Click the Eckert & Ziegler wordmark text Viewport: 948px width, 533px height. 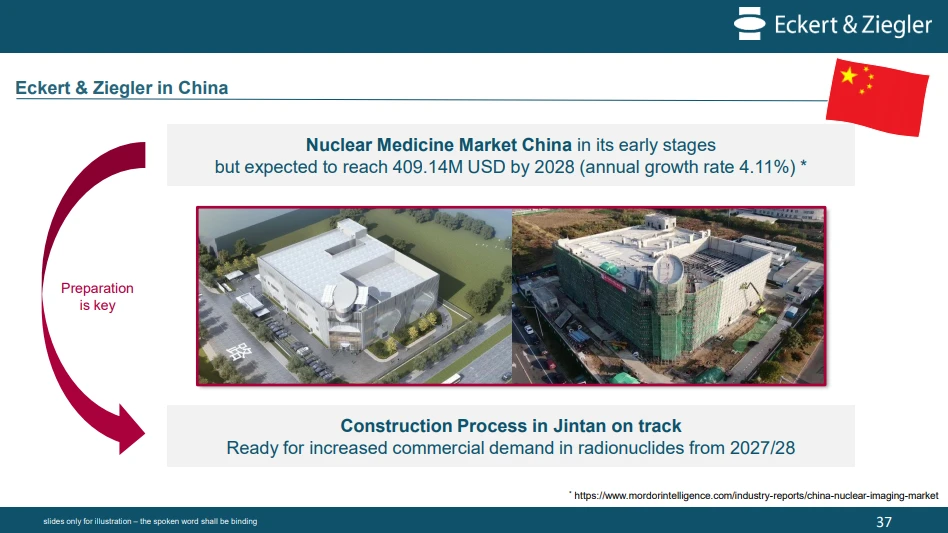click(x=853, y=25)
